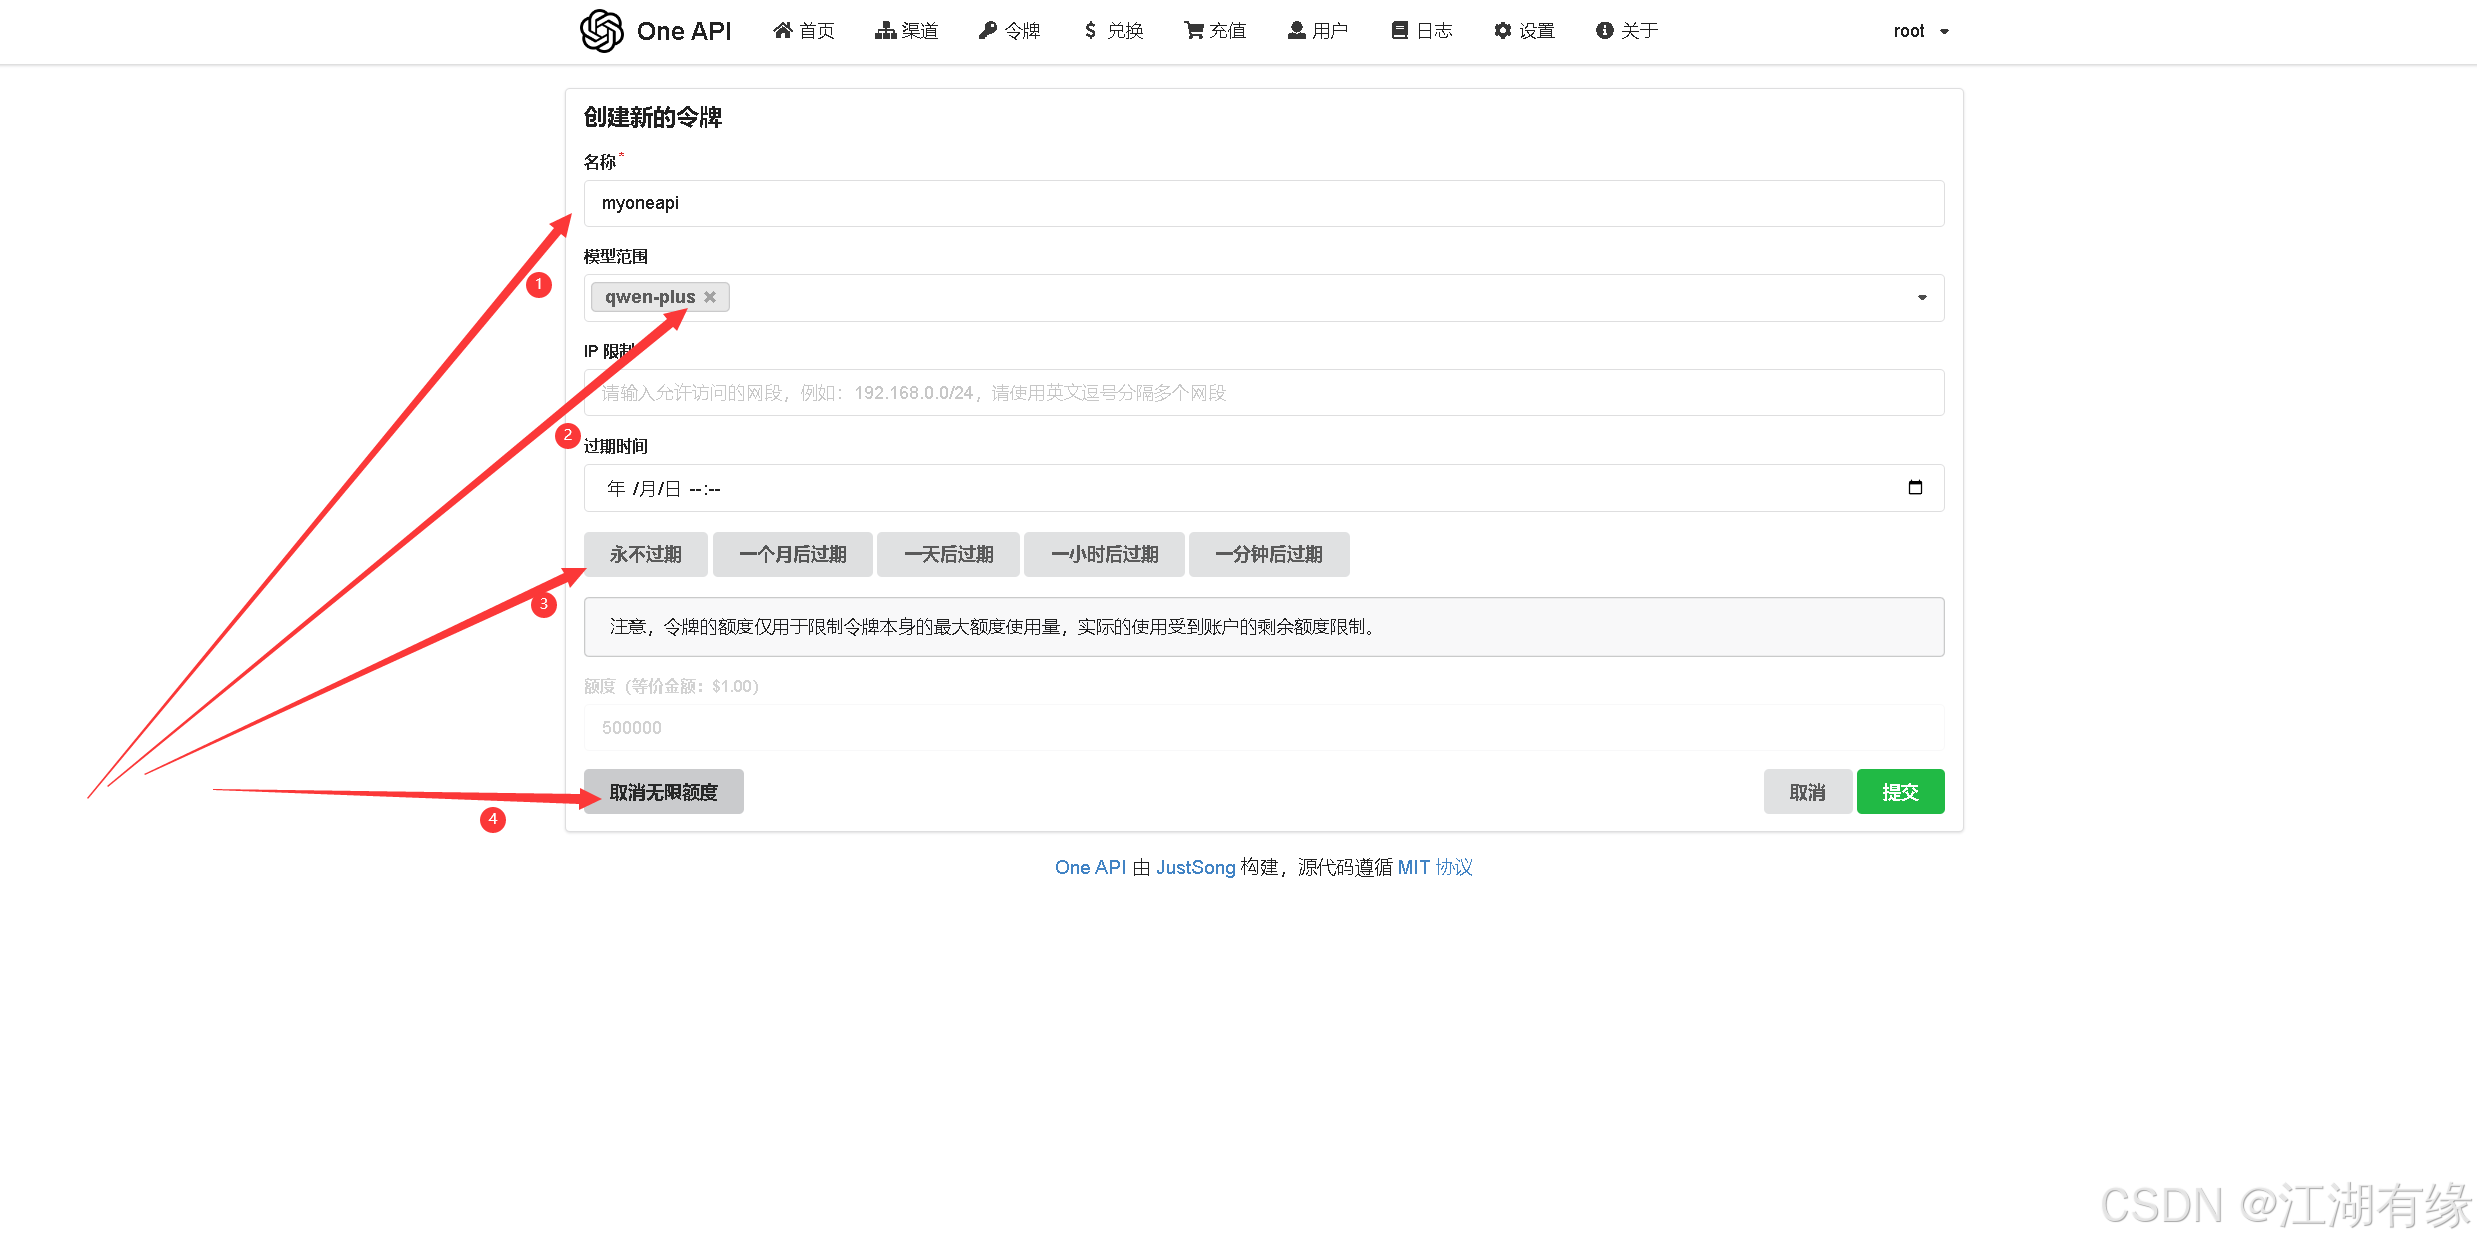This screenshot has height=1246, width=2477.
Task: Set expiry to 一个月后过期
Action: pos(792,554)
